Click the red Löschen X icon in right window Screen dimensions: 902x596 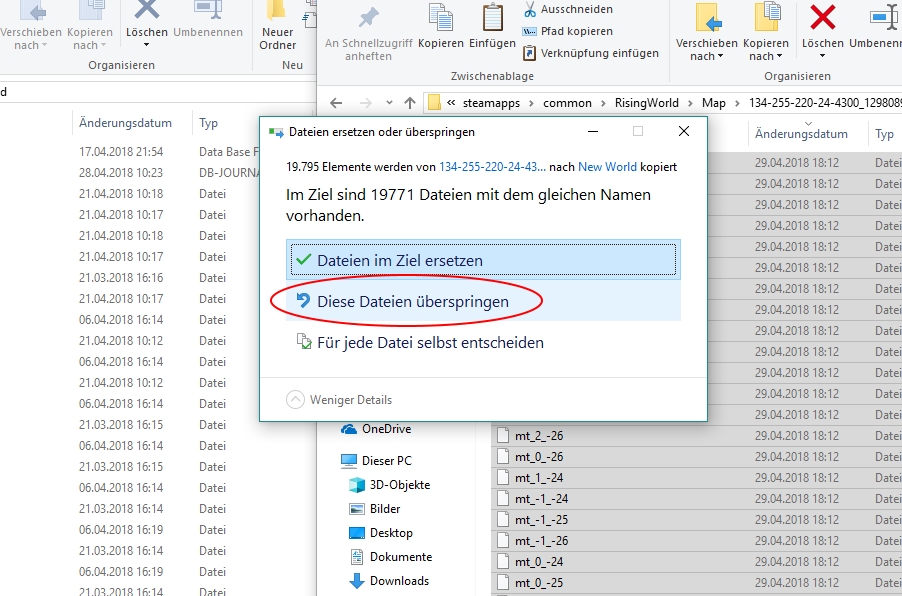click(822, 18)
